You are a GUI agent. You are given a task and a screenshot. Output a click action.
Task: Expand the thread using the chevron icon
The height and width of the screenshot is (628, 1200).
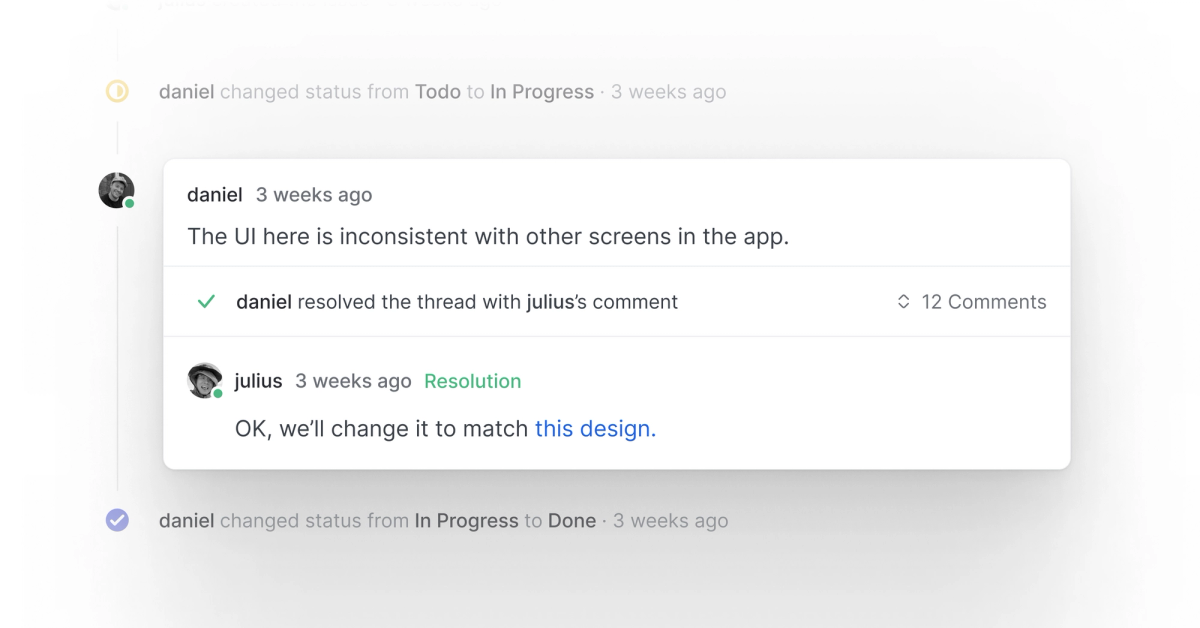[903, 302]
